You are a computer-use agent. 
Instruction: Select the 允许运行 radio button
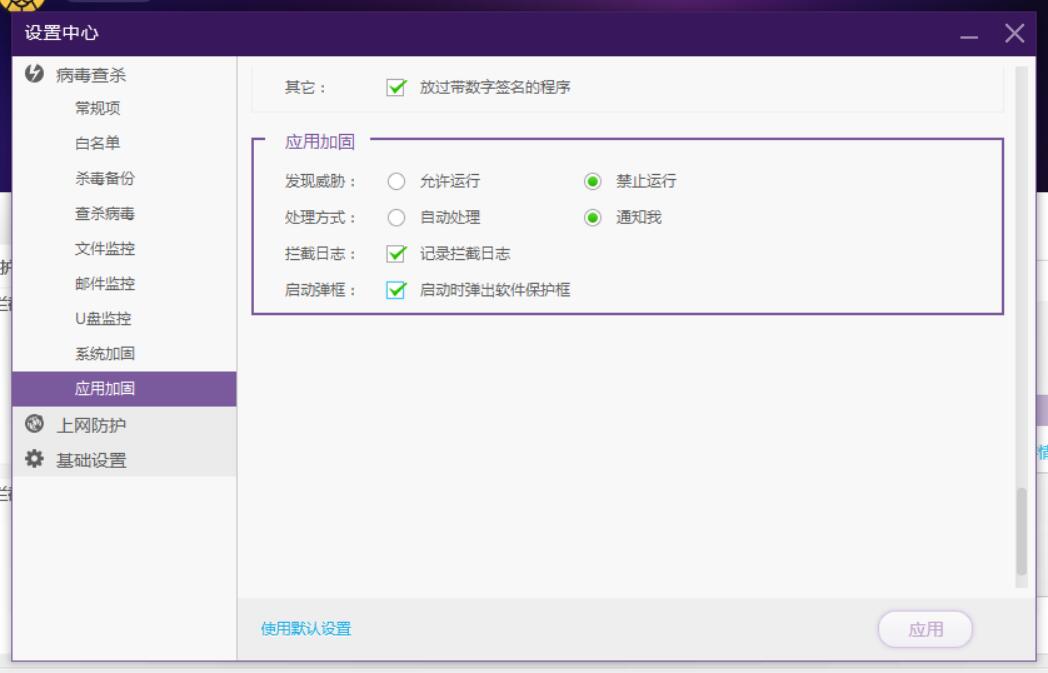click(x=396, y=182)
